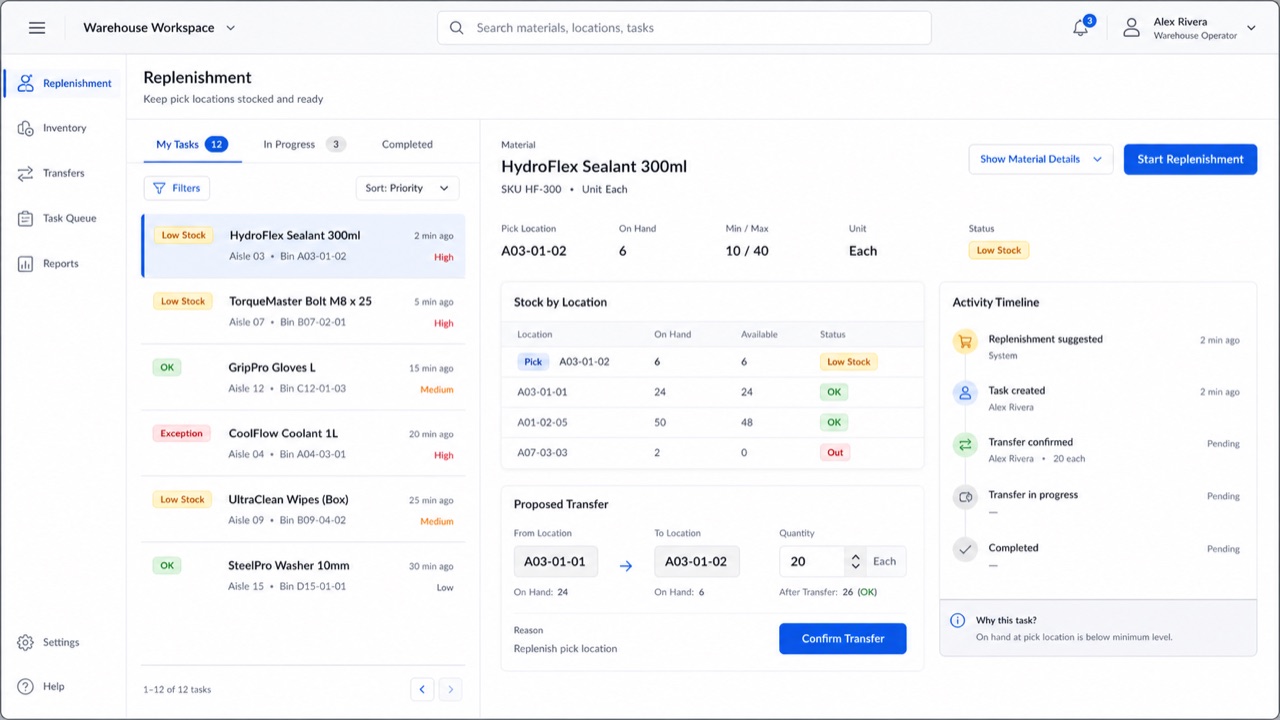Viewport: 1280px width, 720px height.
Task: Click the search magnifier icon
Action: 456,28
